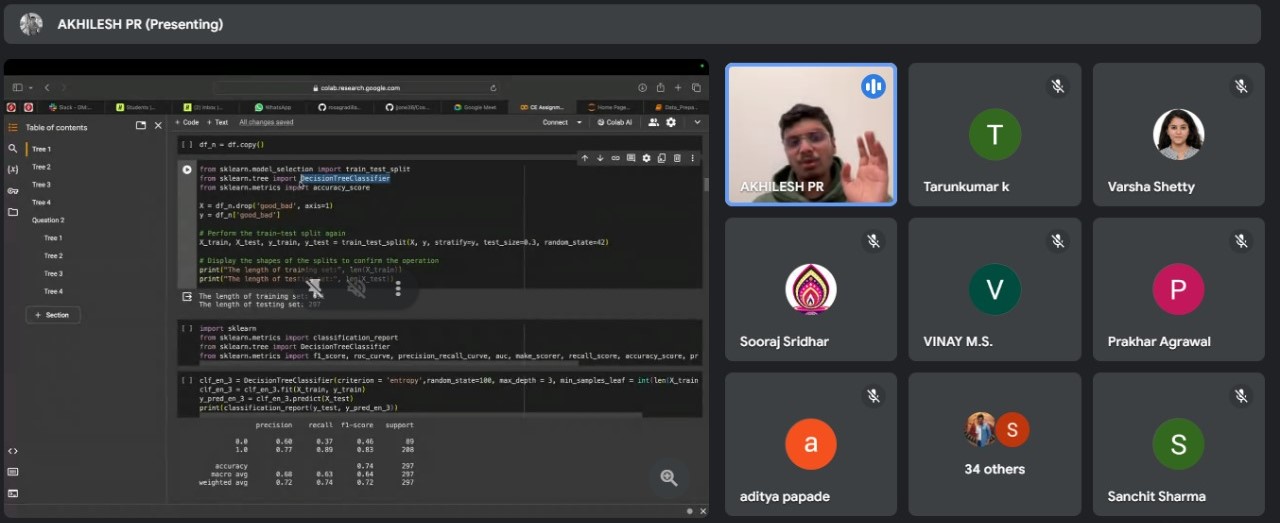Click the muted mic on Varsha Shetty tile
The image size is (1280, 523).
click(1241, 86)
